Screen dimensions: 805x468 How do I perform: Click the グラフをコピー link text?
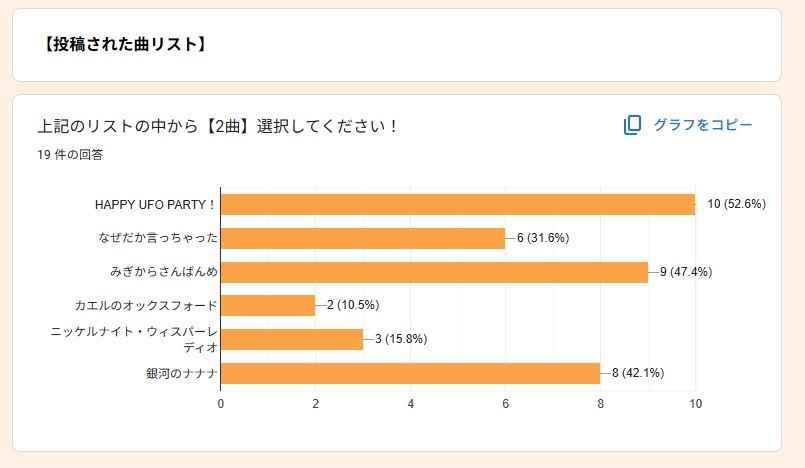(x=702, y=125)
